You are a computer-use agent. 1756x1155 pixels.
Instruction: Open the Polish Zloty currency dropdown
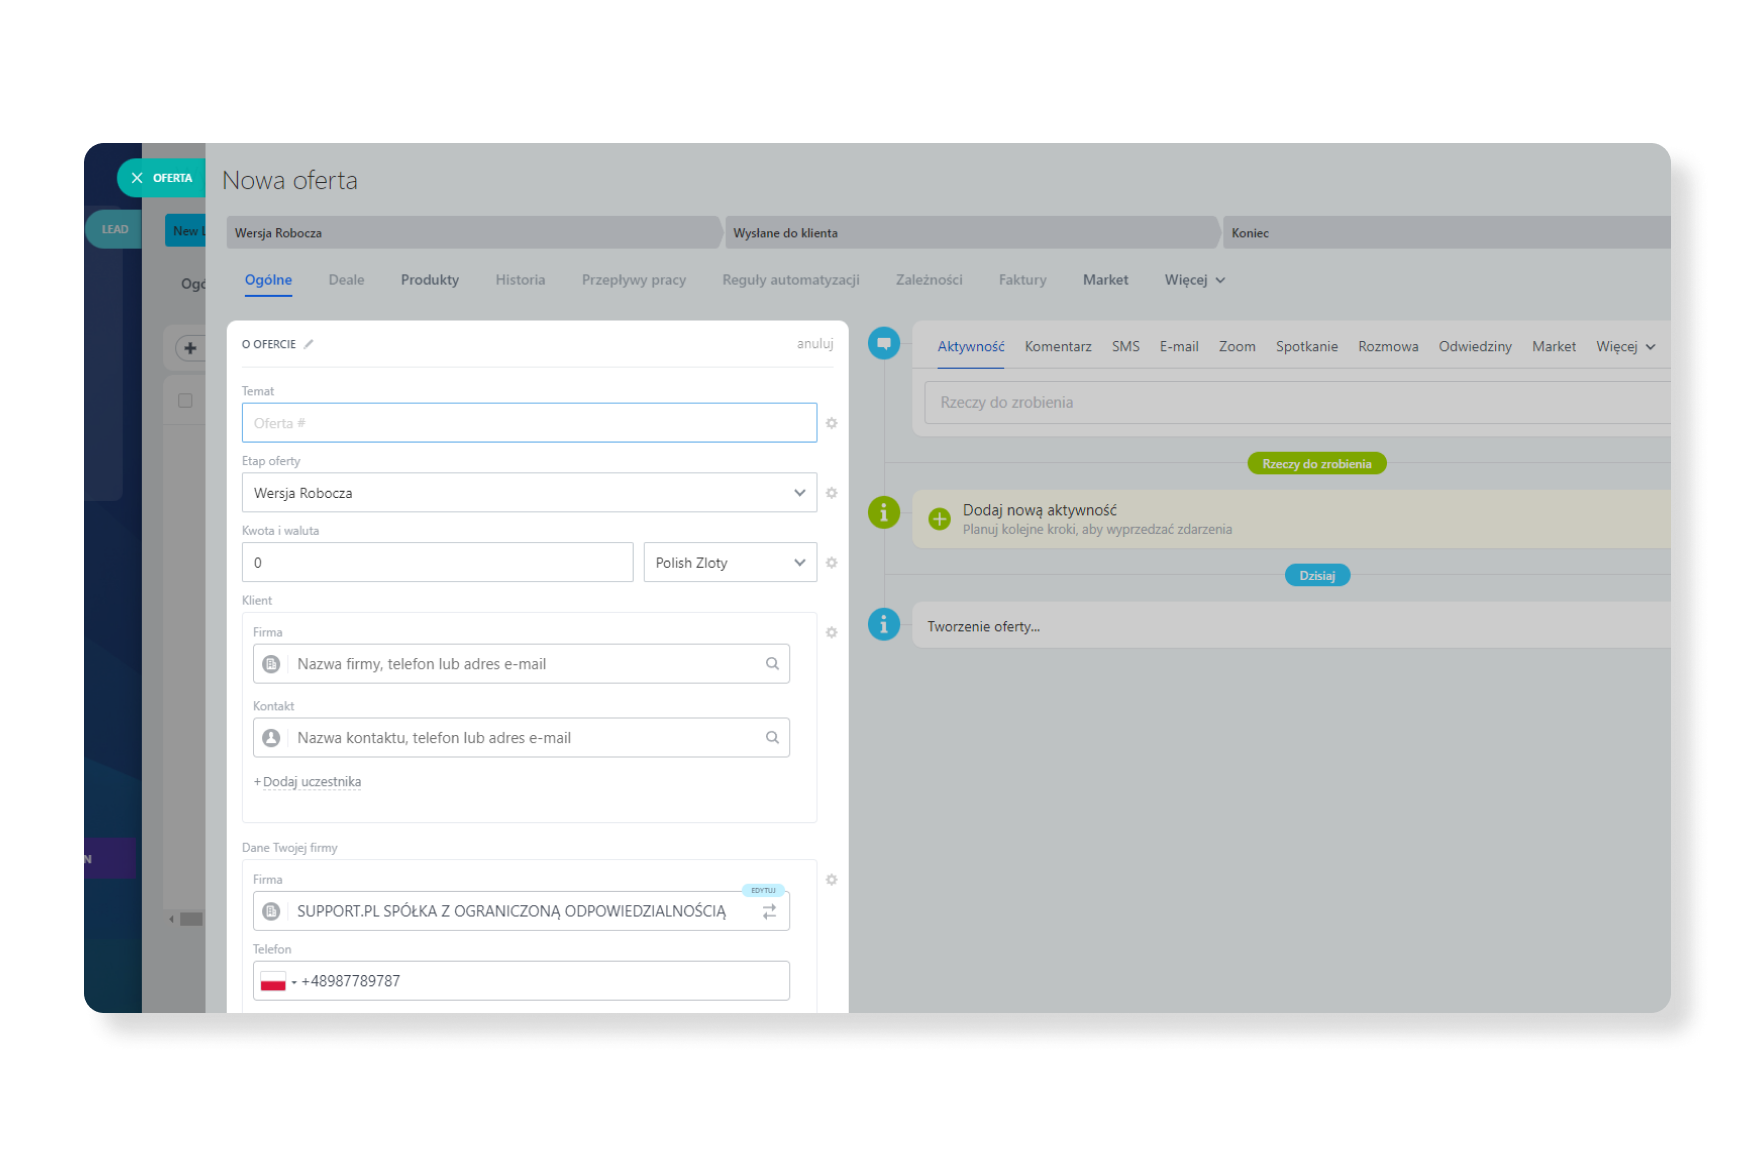coord(730,562)
